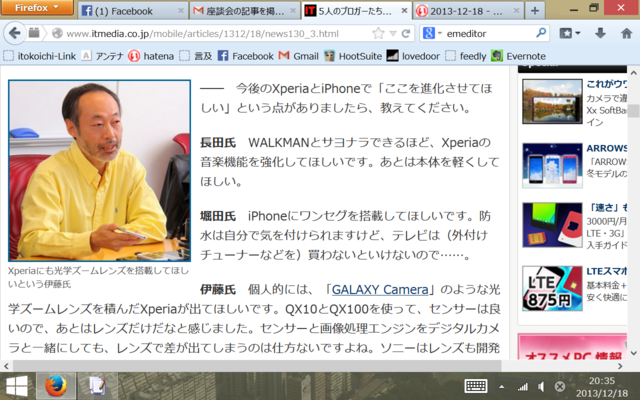The image size is (640, 400).
Task: Click the vertical scrollbar thumb
Action: click(633, 111)
